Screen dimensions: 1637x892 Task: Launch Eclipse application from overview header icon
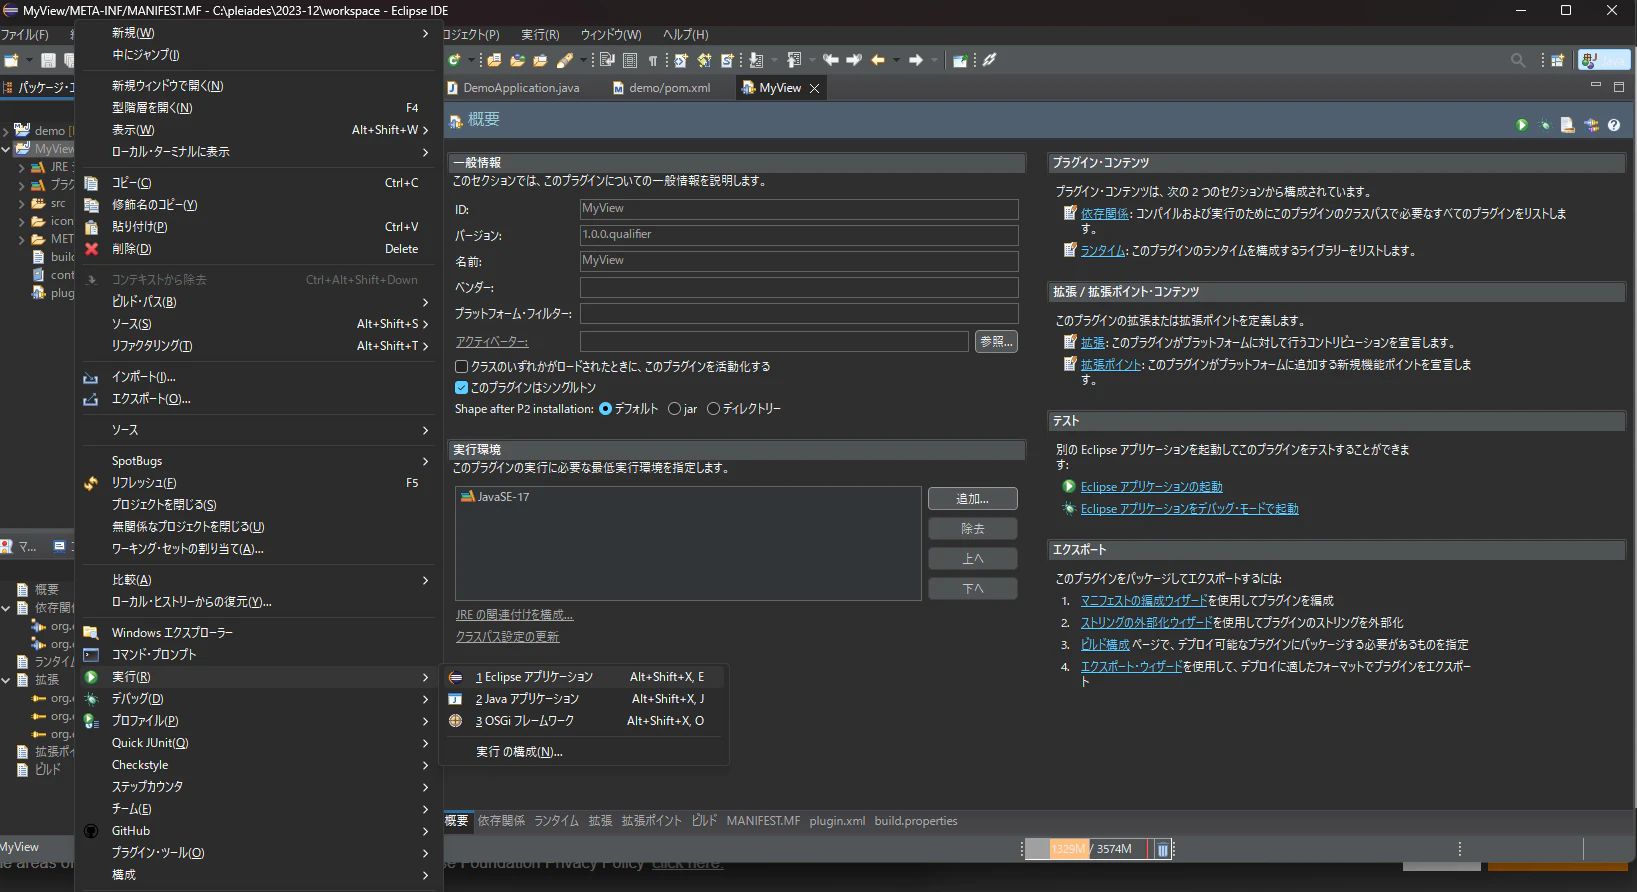click(x=1521, y=125)
